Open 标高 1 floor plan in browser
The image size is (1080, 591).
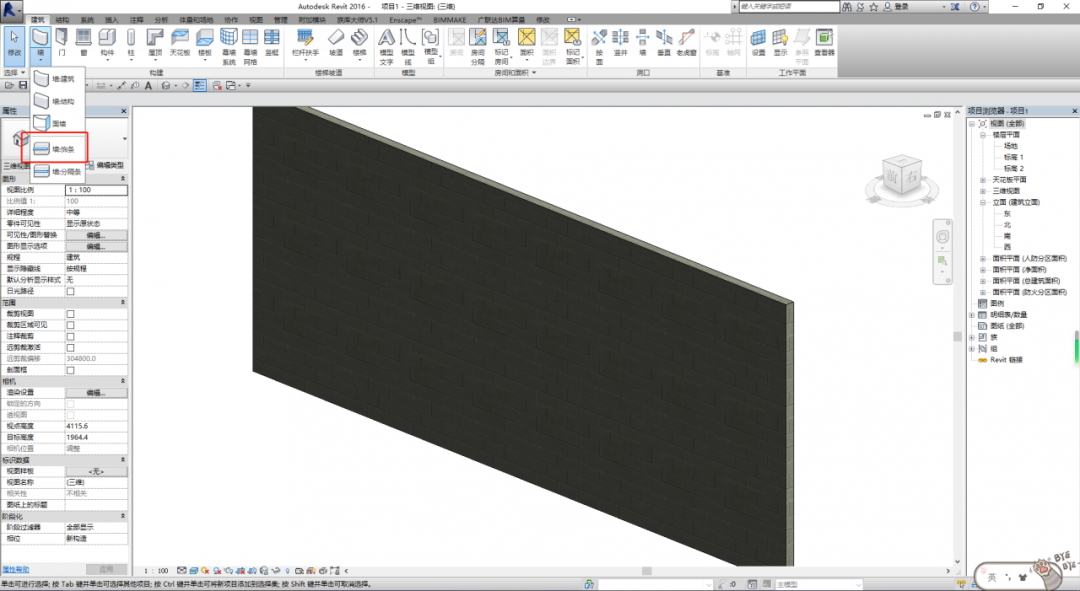[x=1013, y=157]
